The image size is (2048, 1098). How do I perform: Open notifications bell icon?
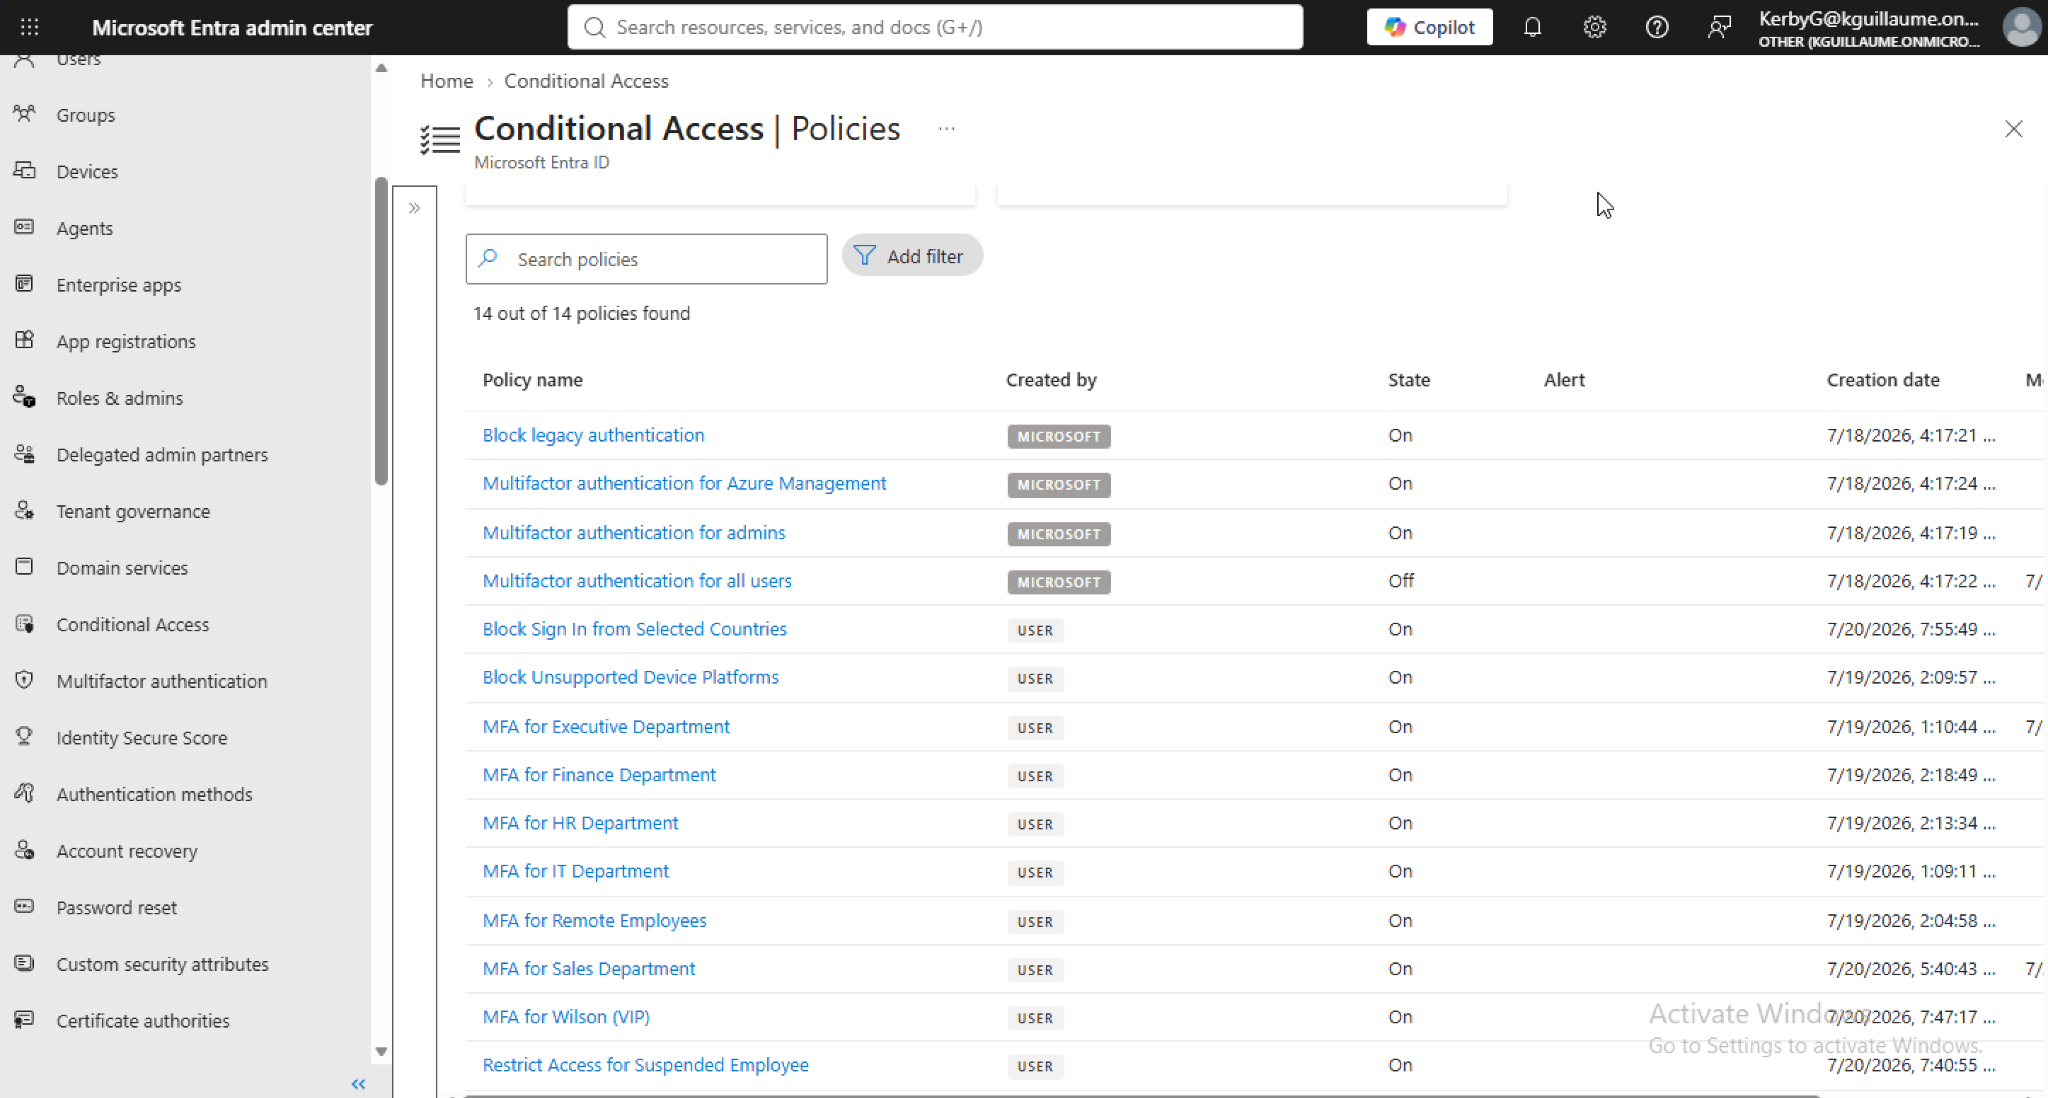(x=1532, y=27)
